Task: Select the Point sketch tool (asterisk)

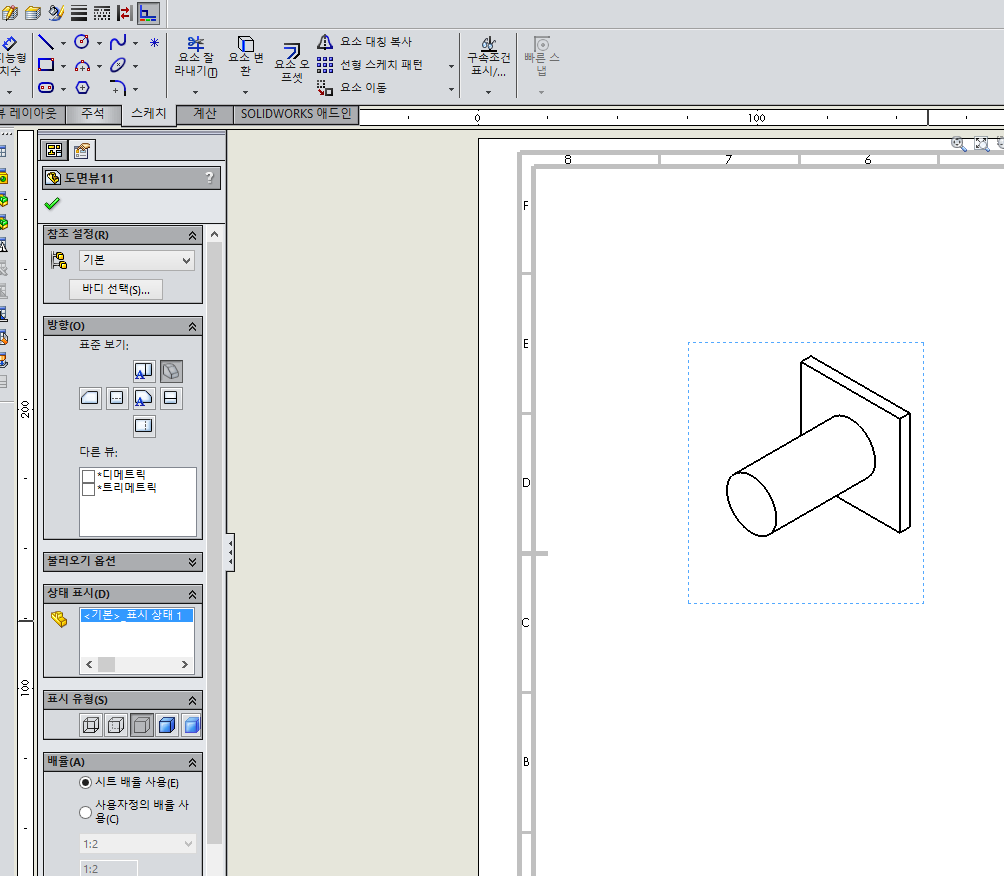Action: point(154,43)
